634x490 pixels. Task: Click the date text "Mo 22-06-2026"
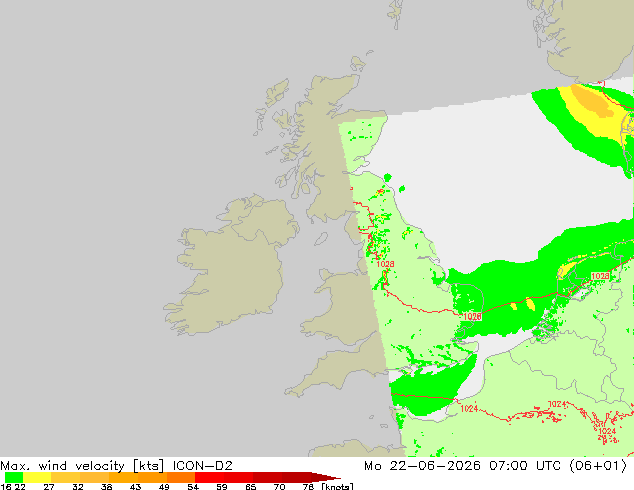(x=422, y=466)
